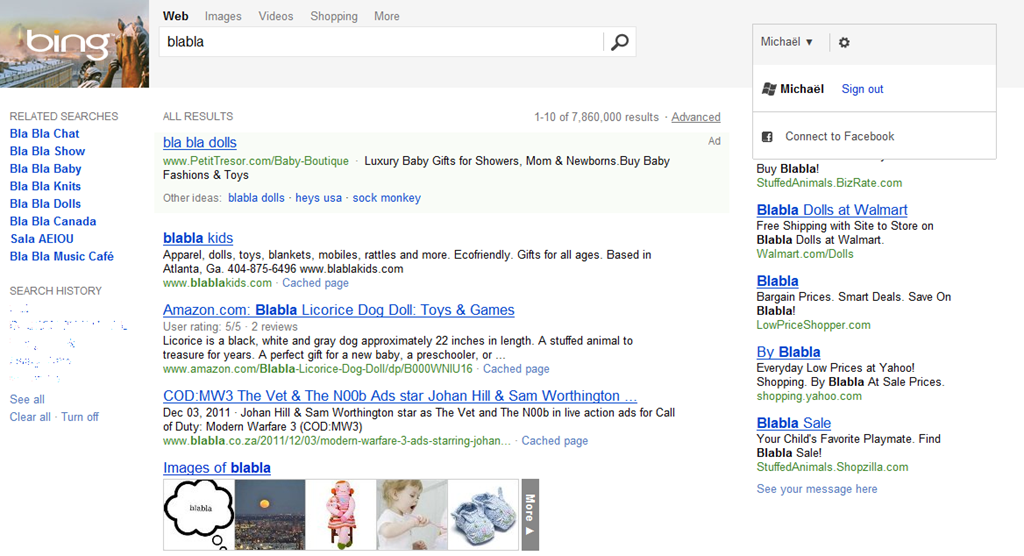
Task: Click the heys usa suggestion
Action: pos(318,198)
